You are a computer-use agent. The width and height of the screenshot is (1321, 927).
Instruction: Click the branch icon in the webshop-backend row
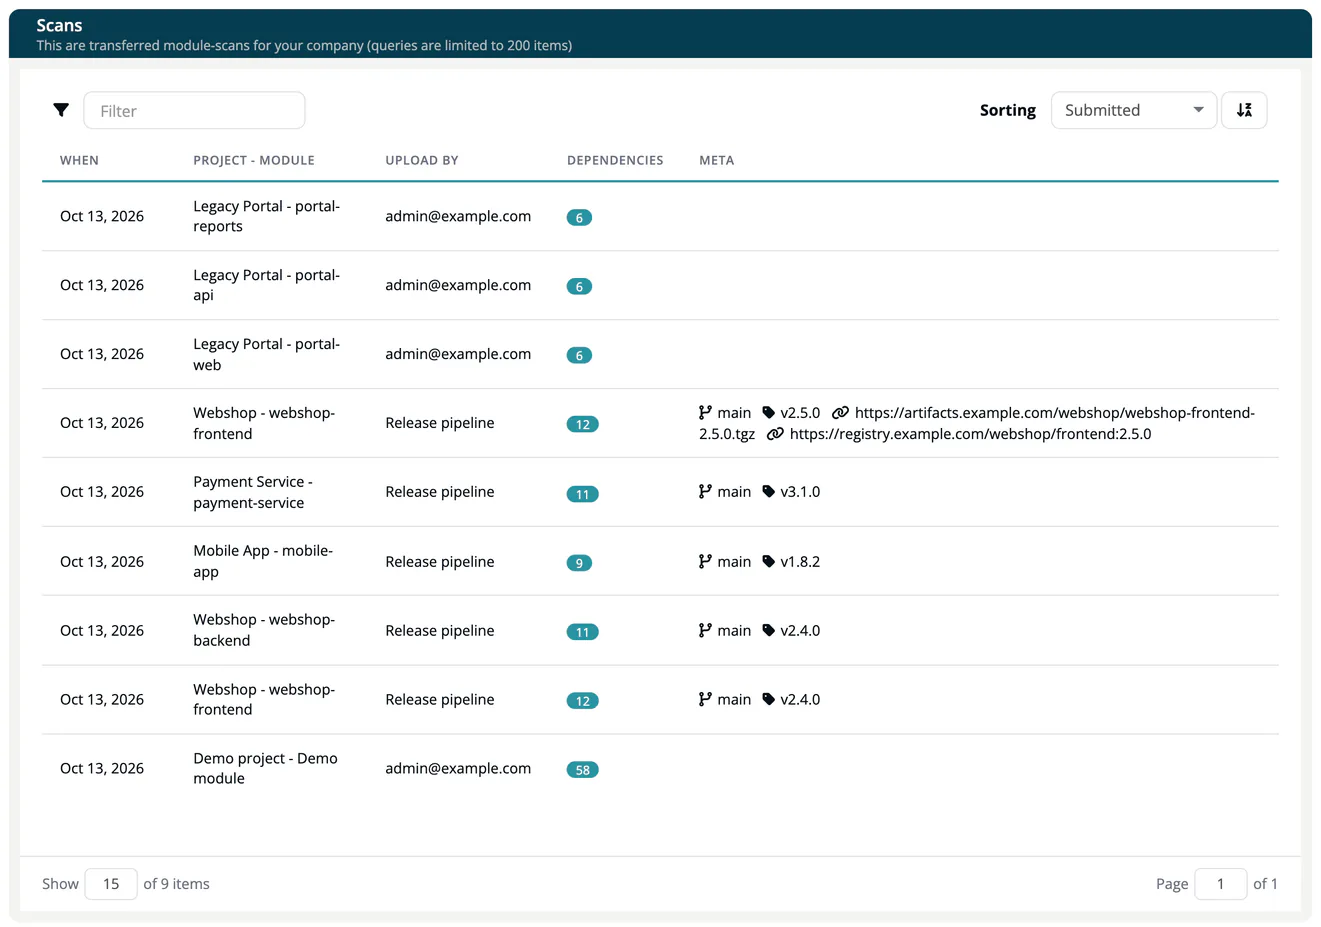(705, 630)
